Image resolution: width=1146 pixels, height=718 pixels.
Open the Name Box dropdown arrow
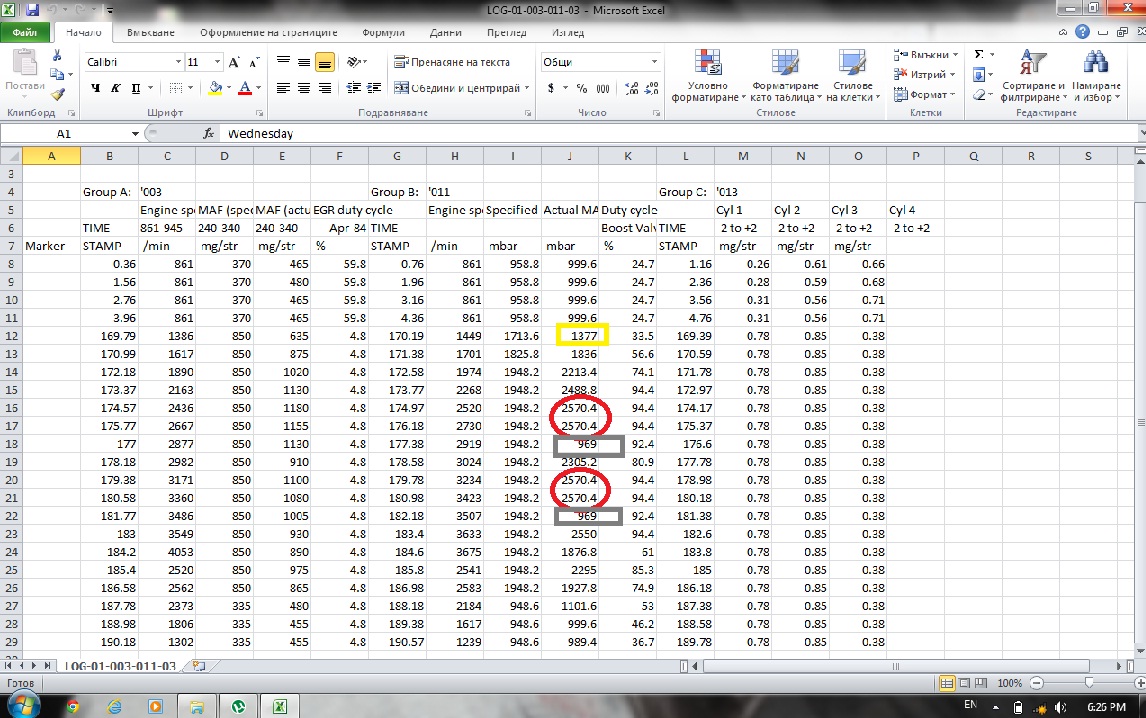135,133
